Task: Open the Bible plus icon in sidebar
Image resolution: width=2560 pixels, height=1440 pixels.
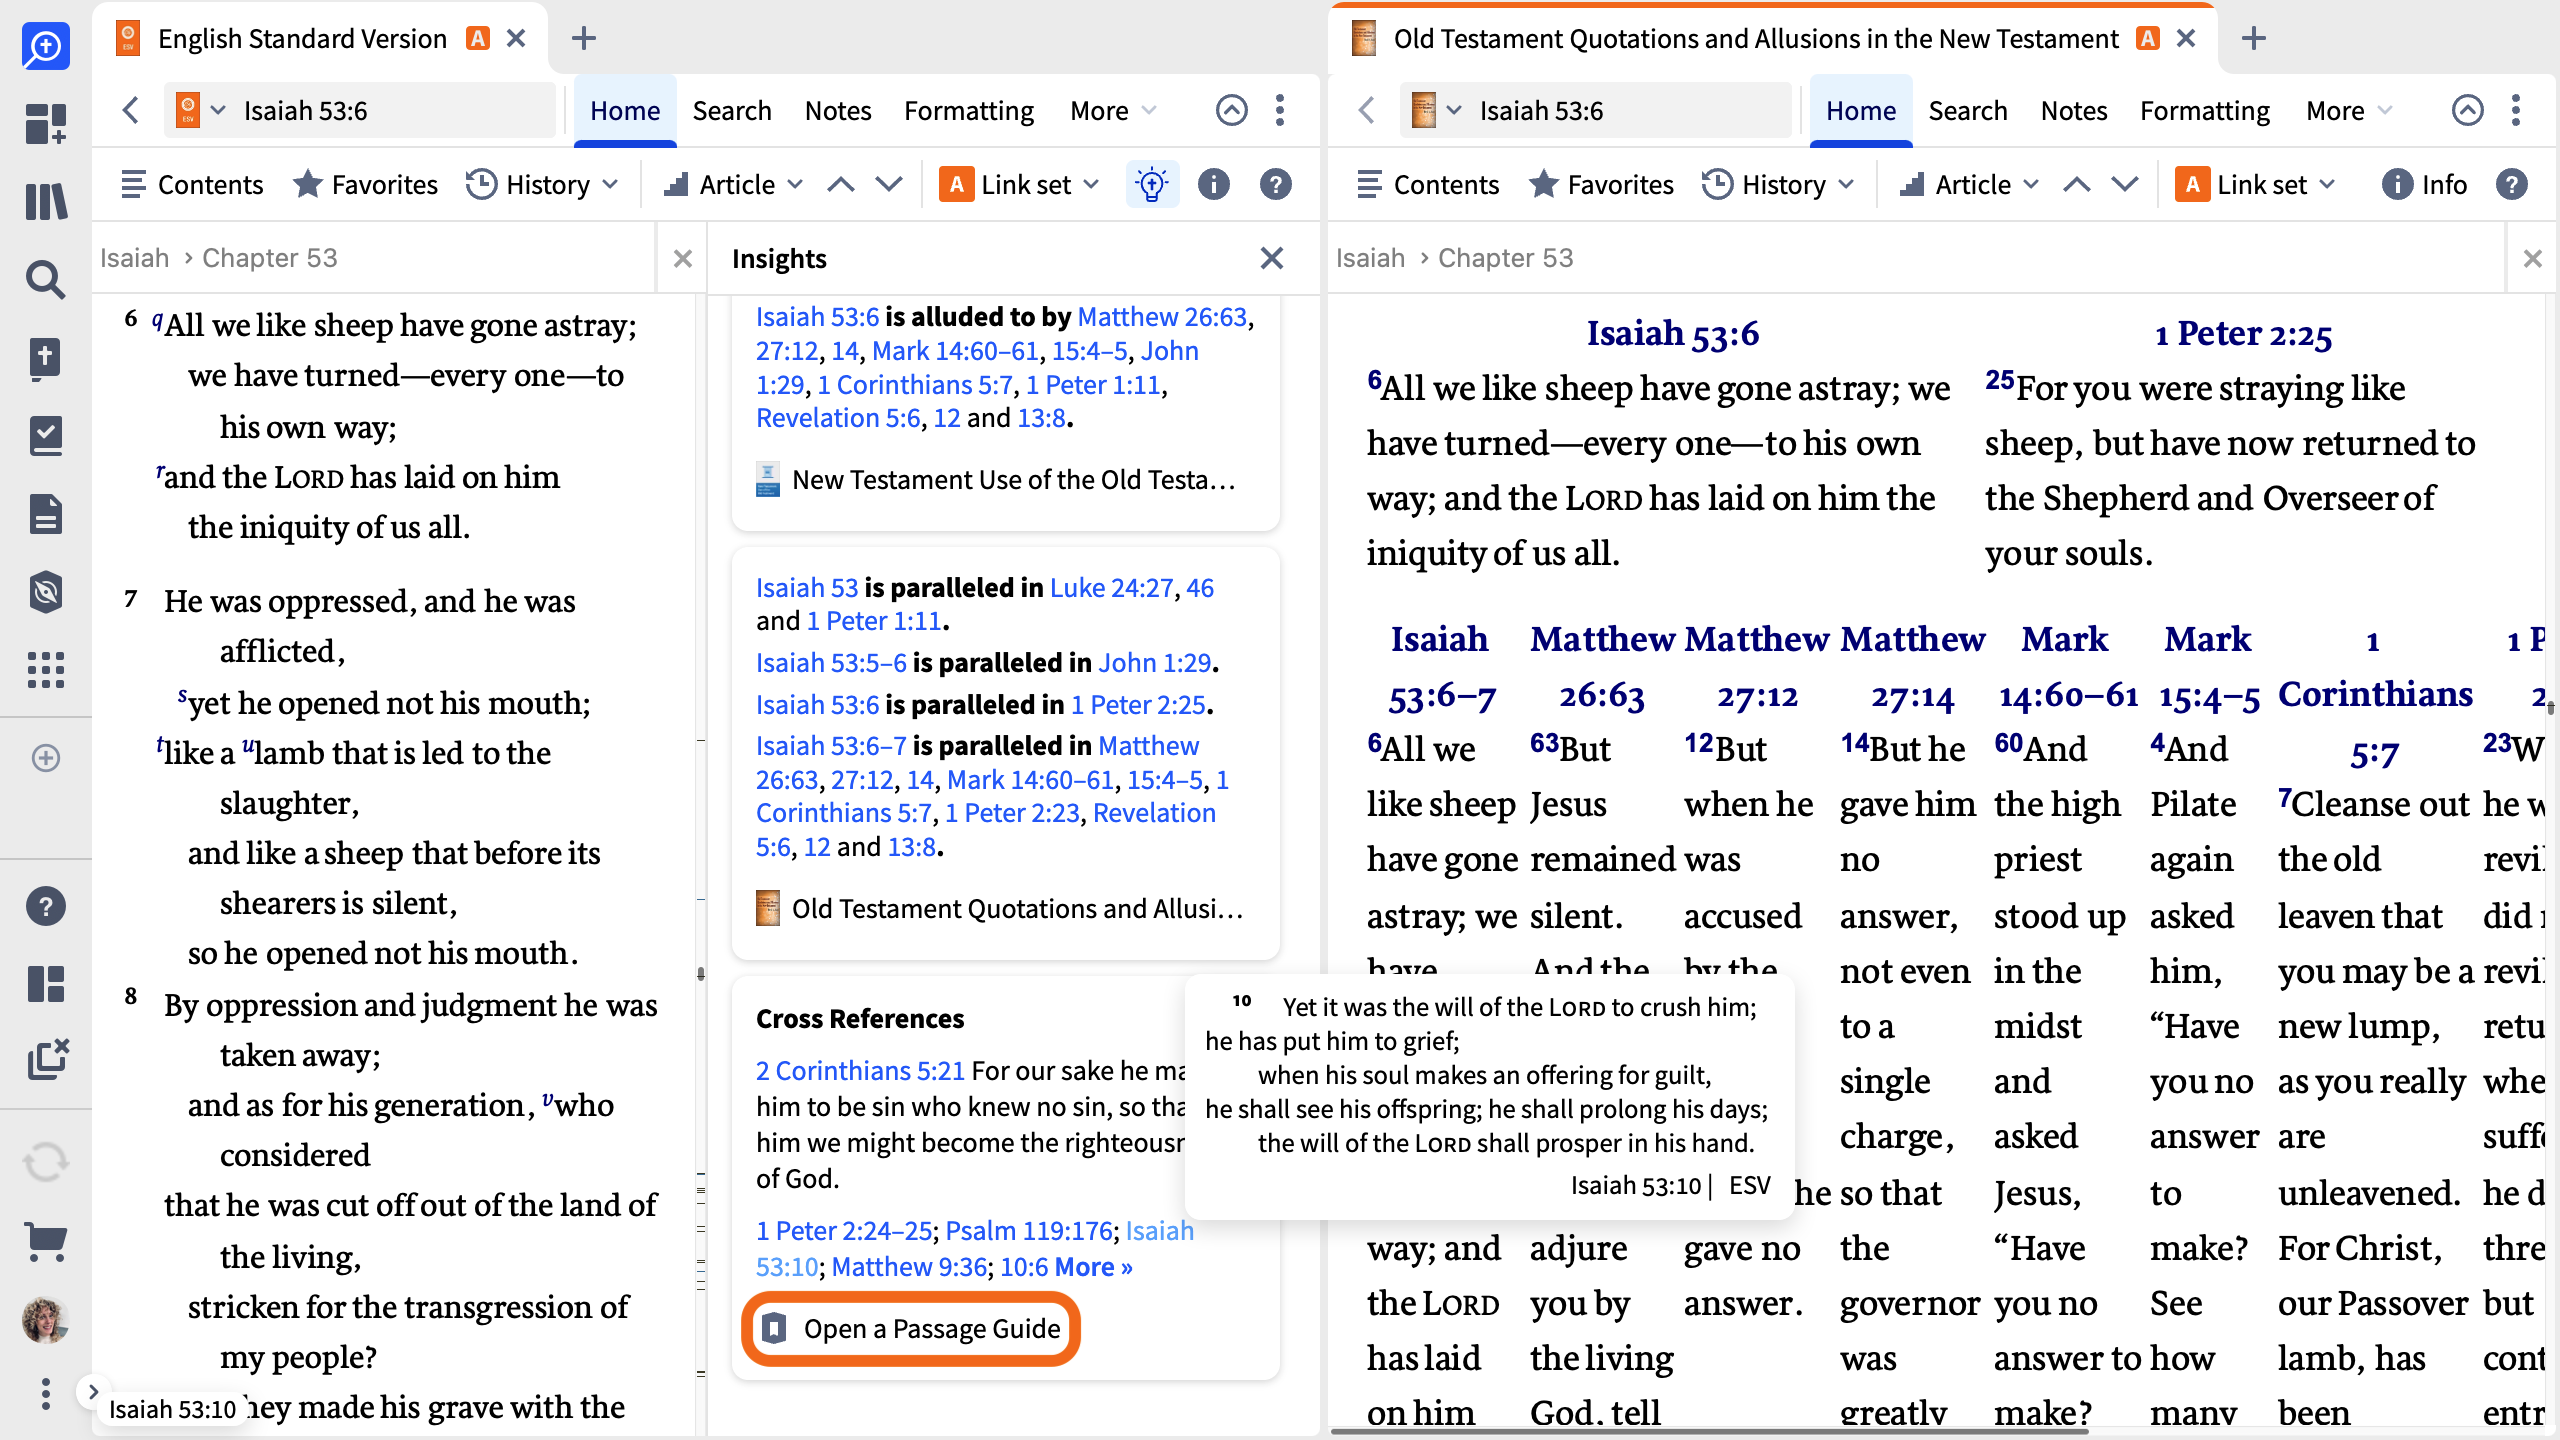Action: click(46, 357)
